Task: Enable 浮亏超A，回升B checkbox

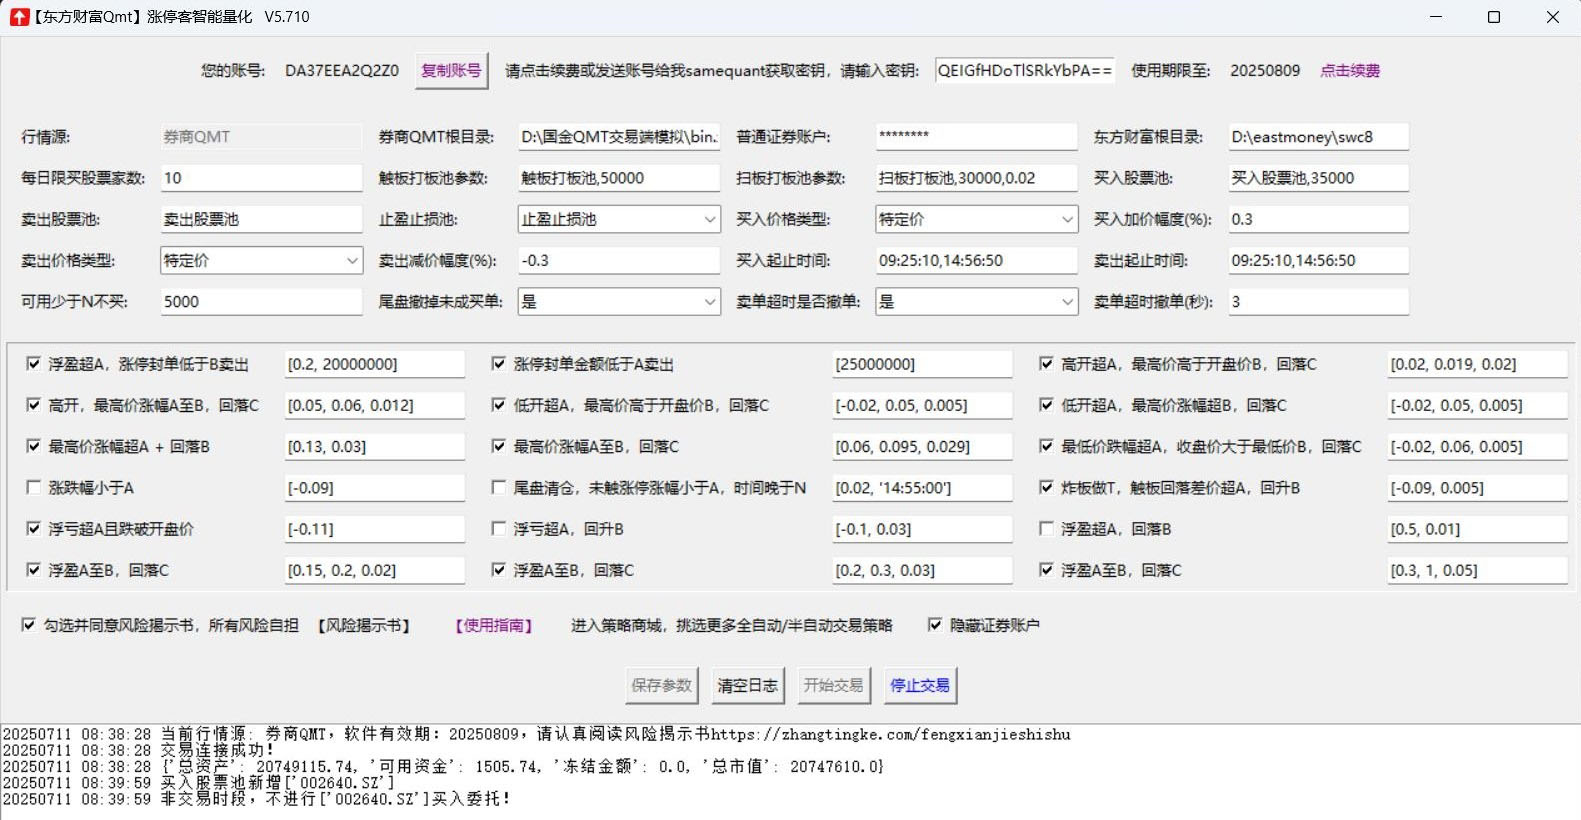Action: (499, 529)
